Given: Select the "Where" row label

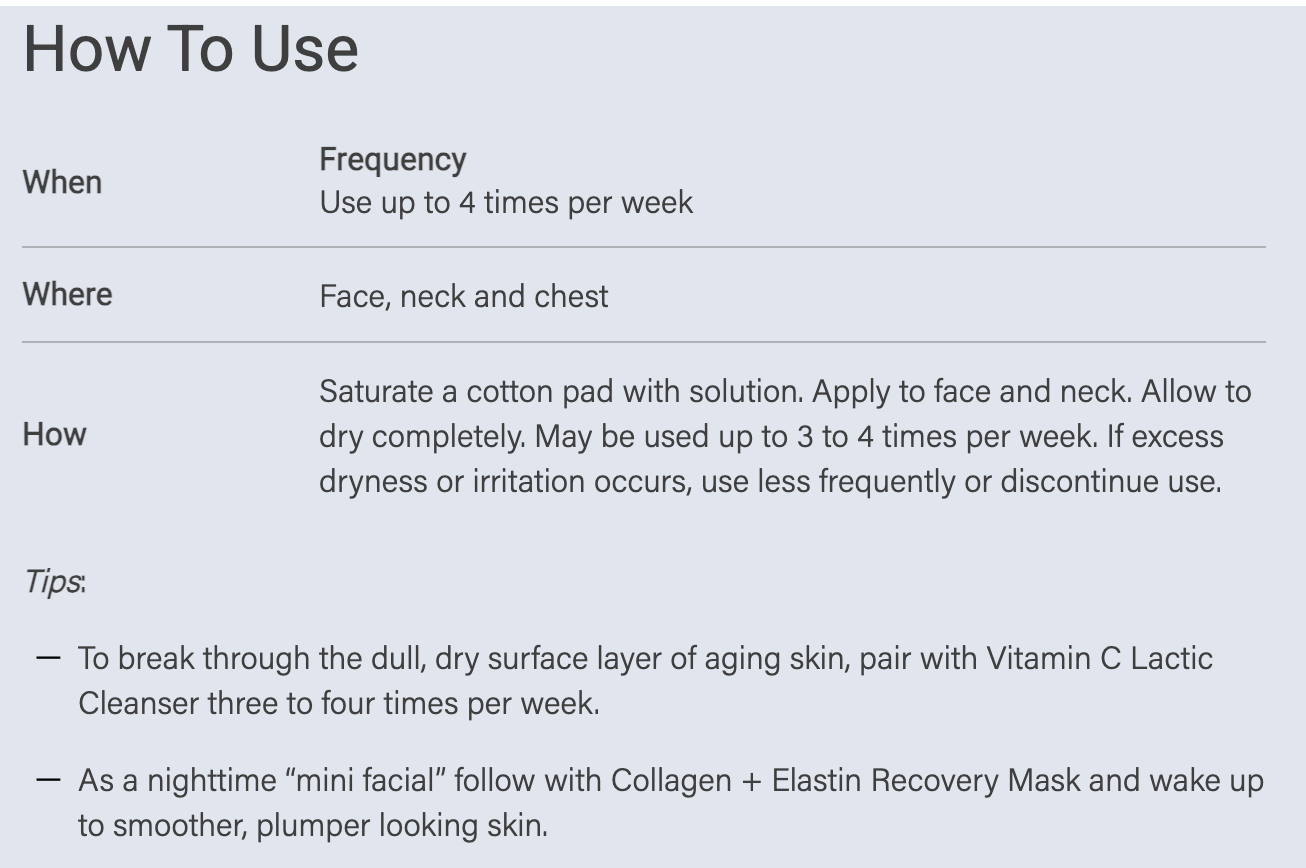Looking at the screenshot, I should [67, 295].
